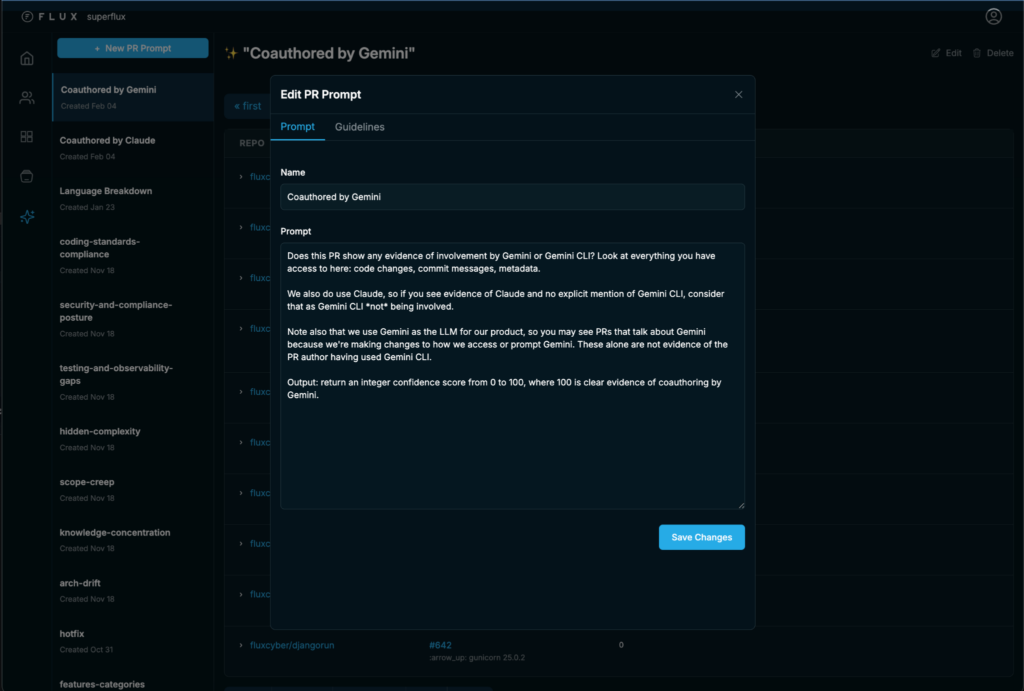Screen dimensions: 1024x691
Task: Open the Users icon in sidebar
Action: pos(27,98)
